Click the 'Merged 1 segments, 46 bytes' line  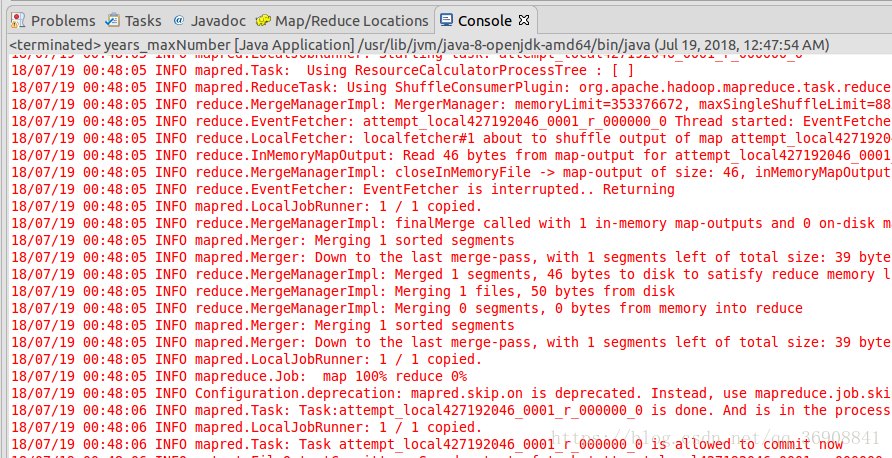tap(451, 275)
